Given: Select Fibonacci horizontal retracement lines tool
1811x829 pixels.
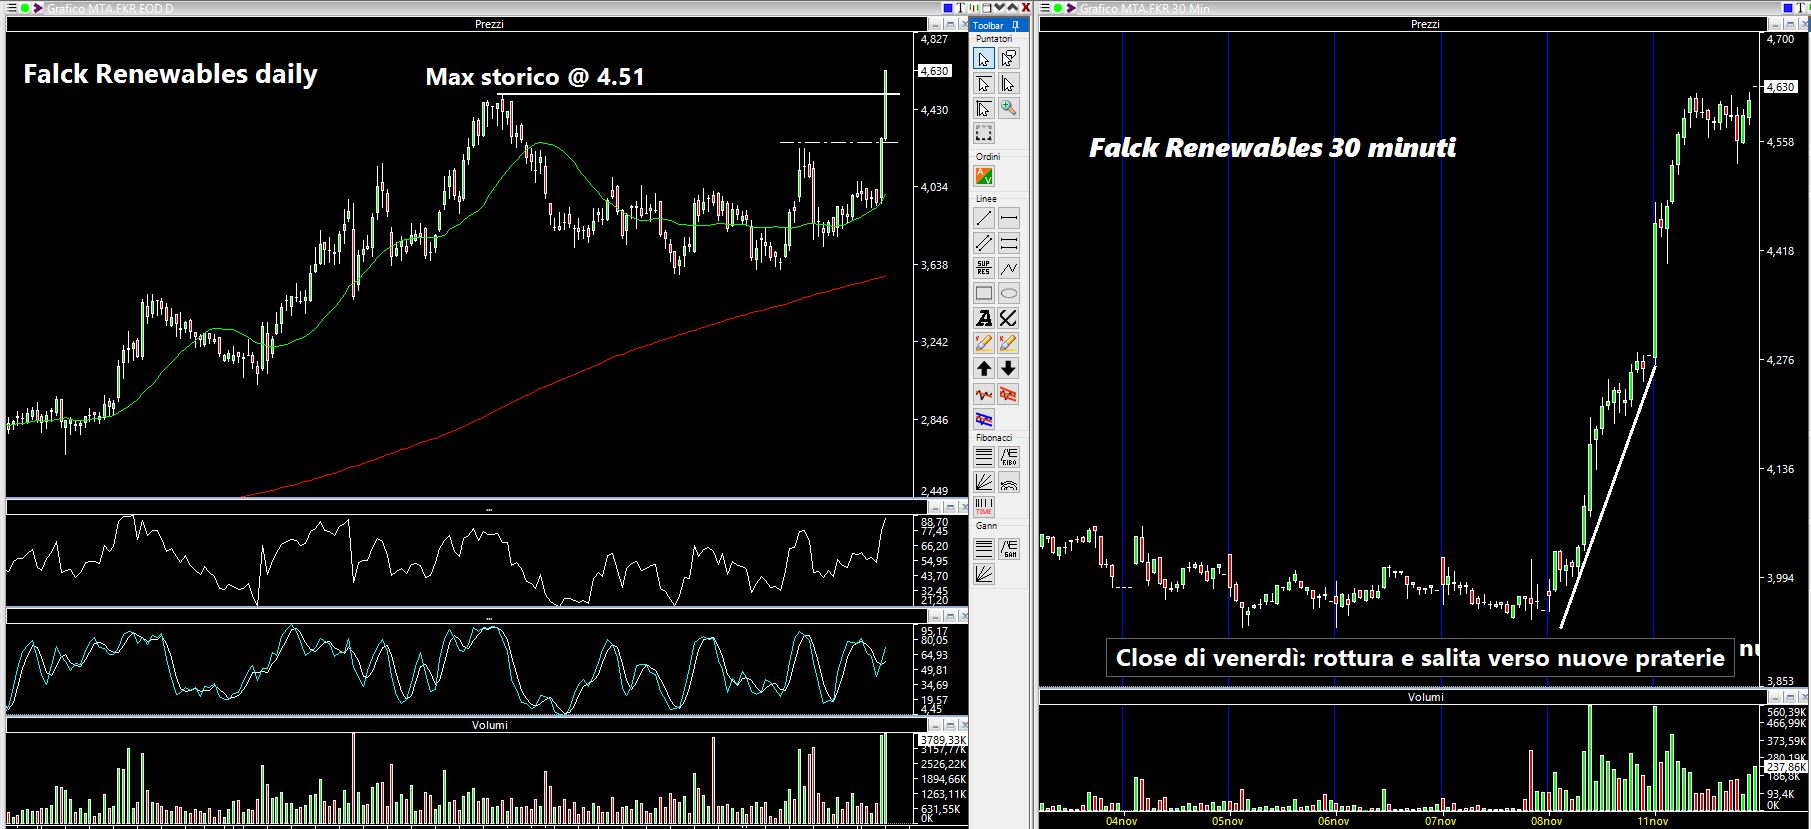Looking at the screenshot, I should point(984,458).
